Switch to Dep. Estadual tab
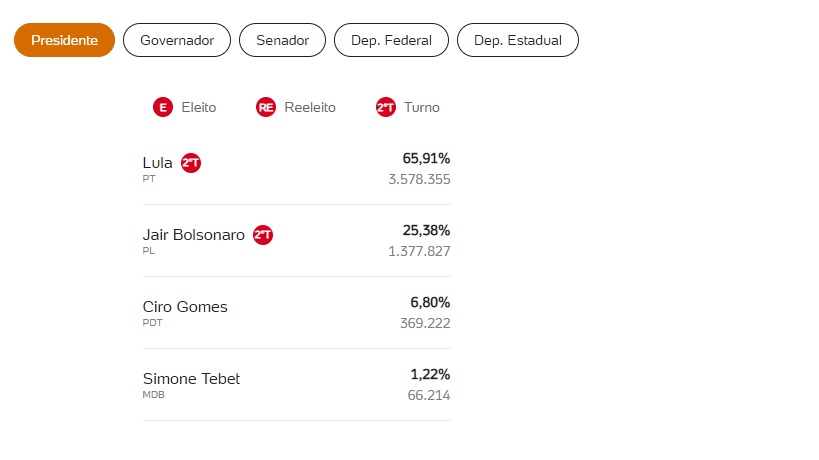 (x=517, y=40)
